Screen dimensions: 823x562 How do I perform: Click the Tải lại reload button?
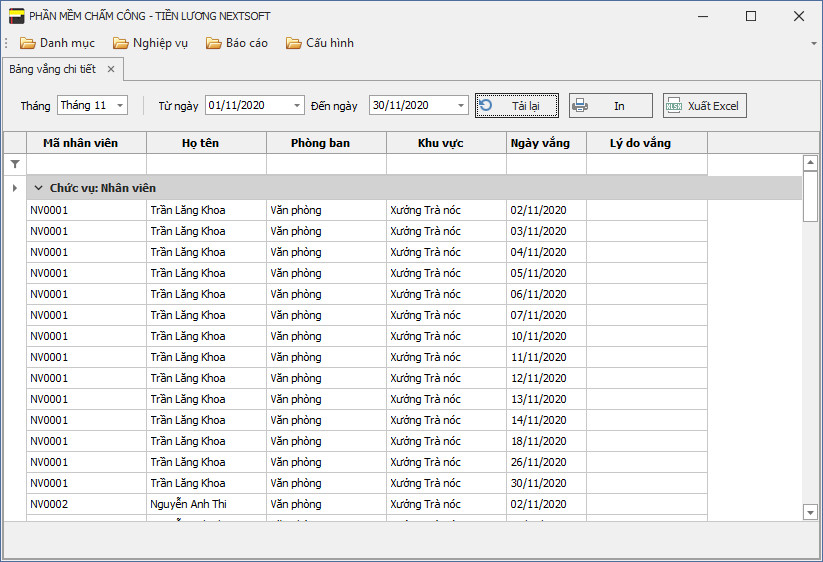tap(516, 105)
